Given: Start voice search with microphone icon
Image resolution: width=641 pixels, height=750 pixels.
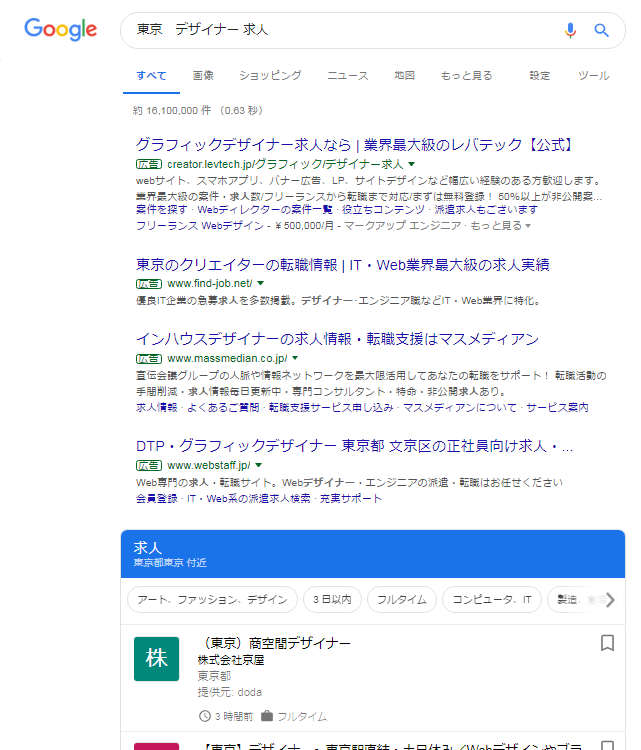Looking at the screenshot, I should pyautogui.click(x=570, y=30).
